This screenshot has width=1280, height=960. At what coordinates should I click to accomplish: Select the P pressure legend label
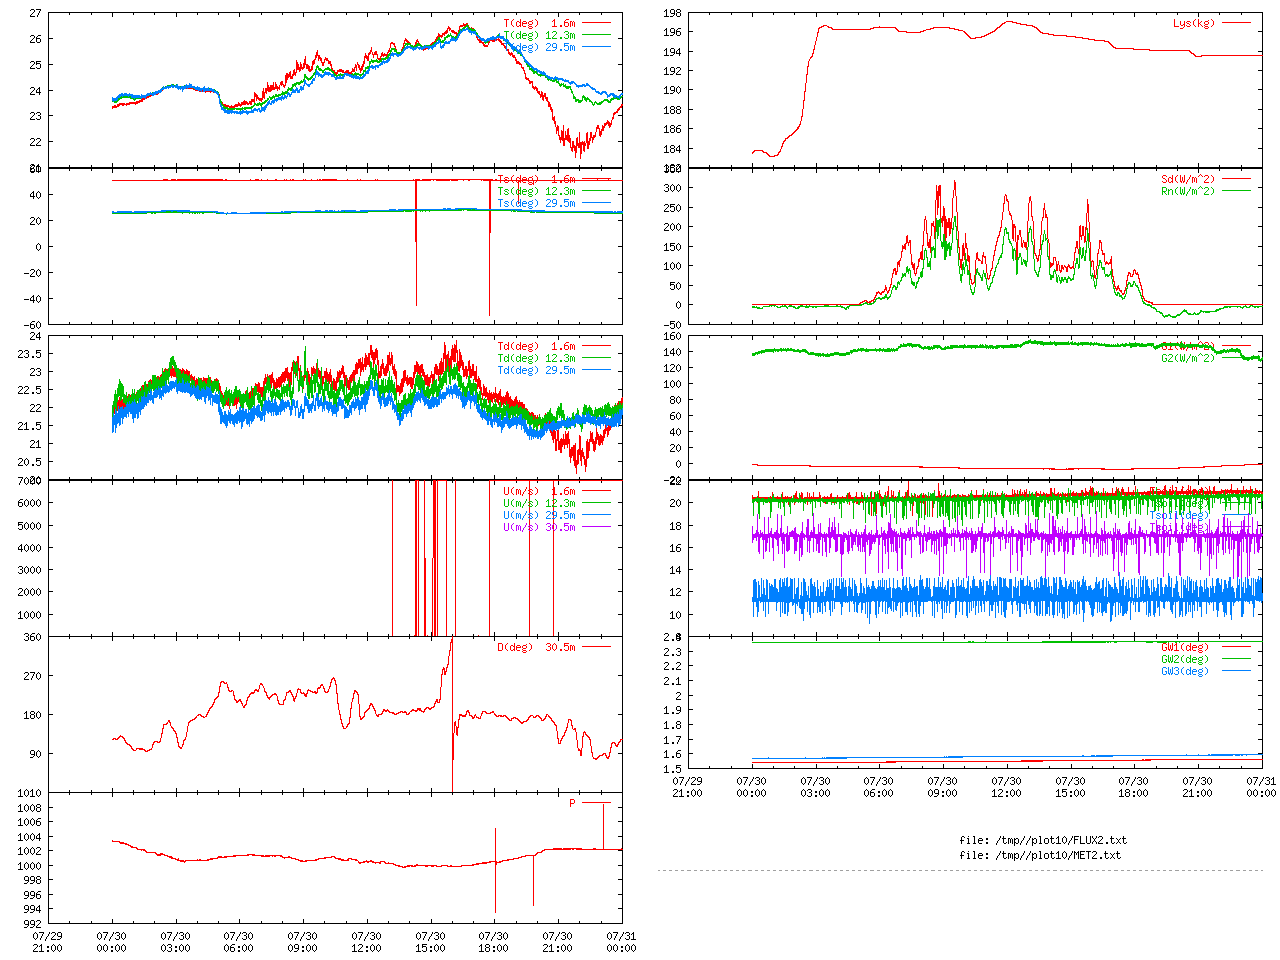tap(573, 803)
